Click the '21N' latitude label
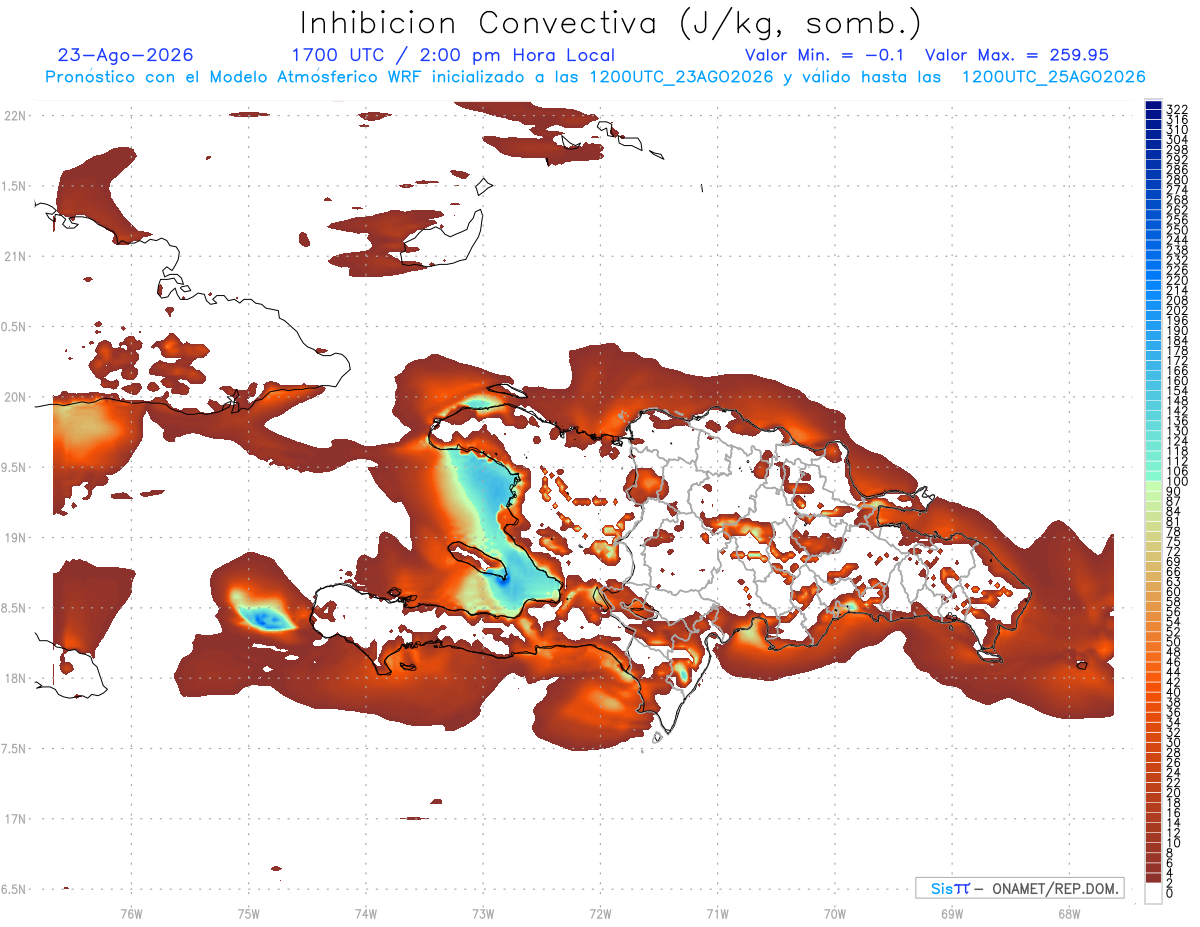Screen dimensions: 1200x927 pos(14,257)
